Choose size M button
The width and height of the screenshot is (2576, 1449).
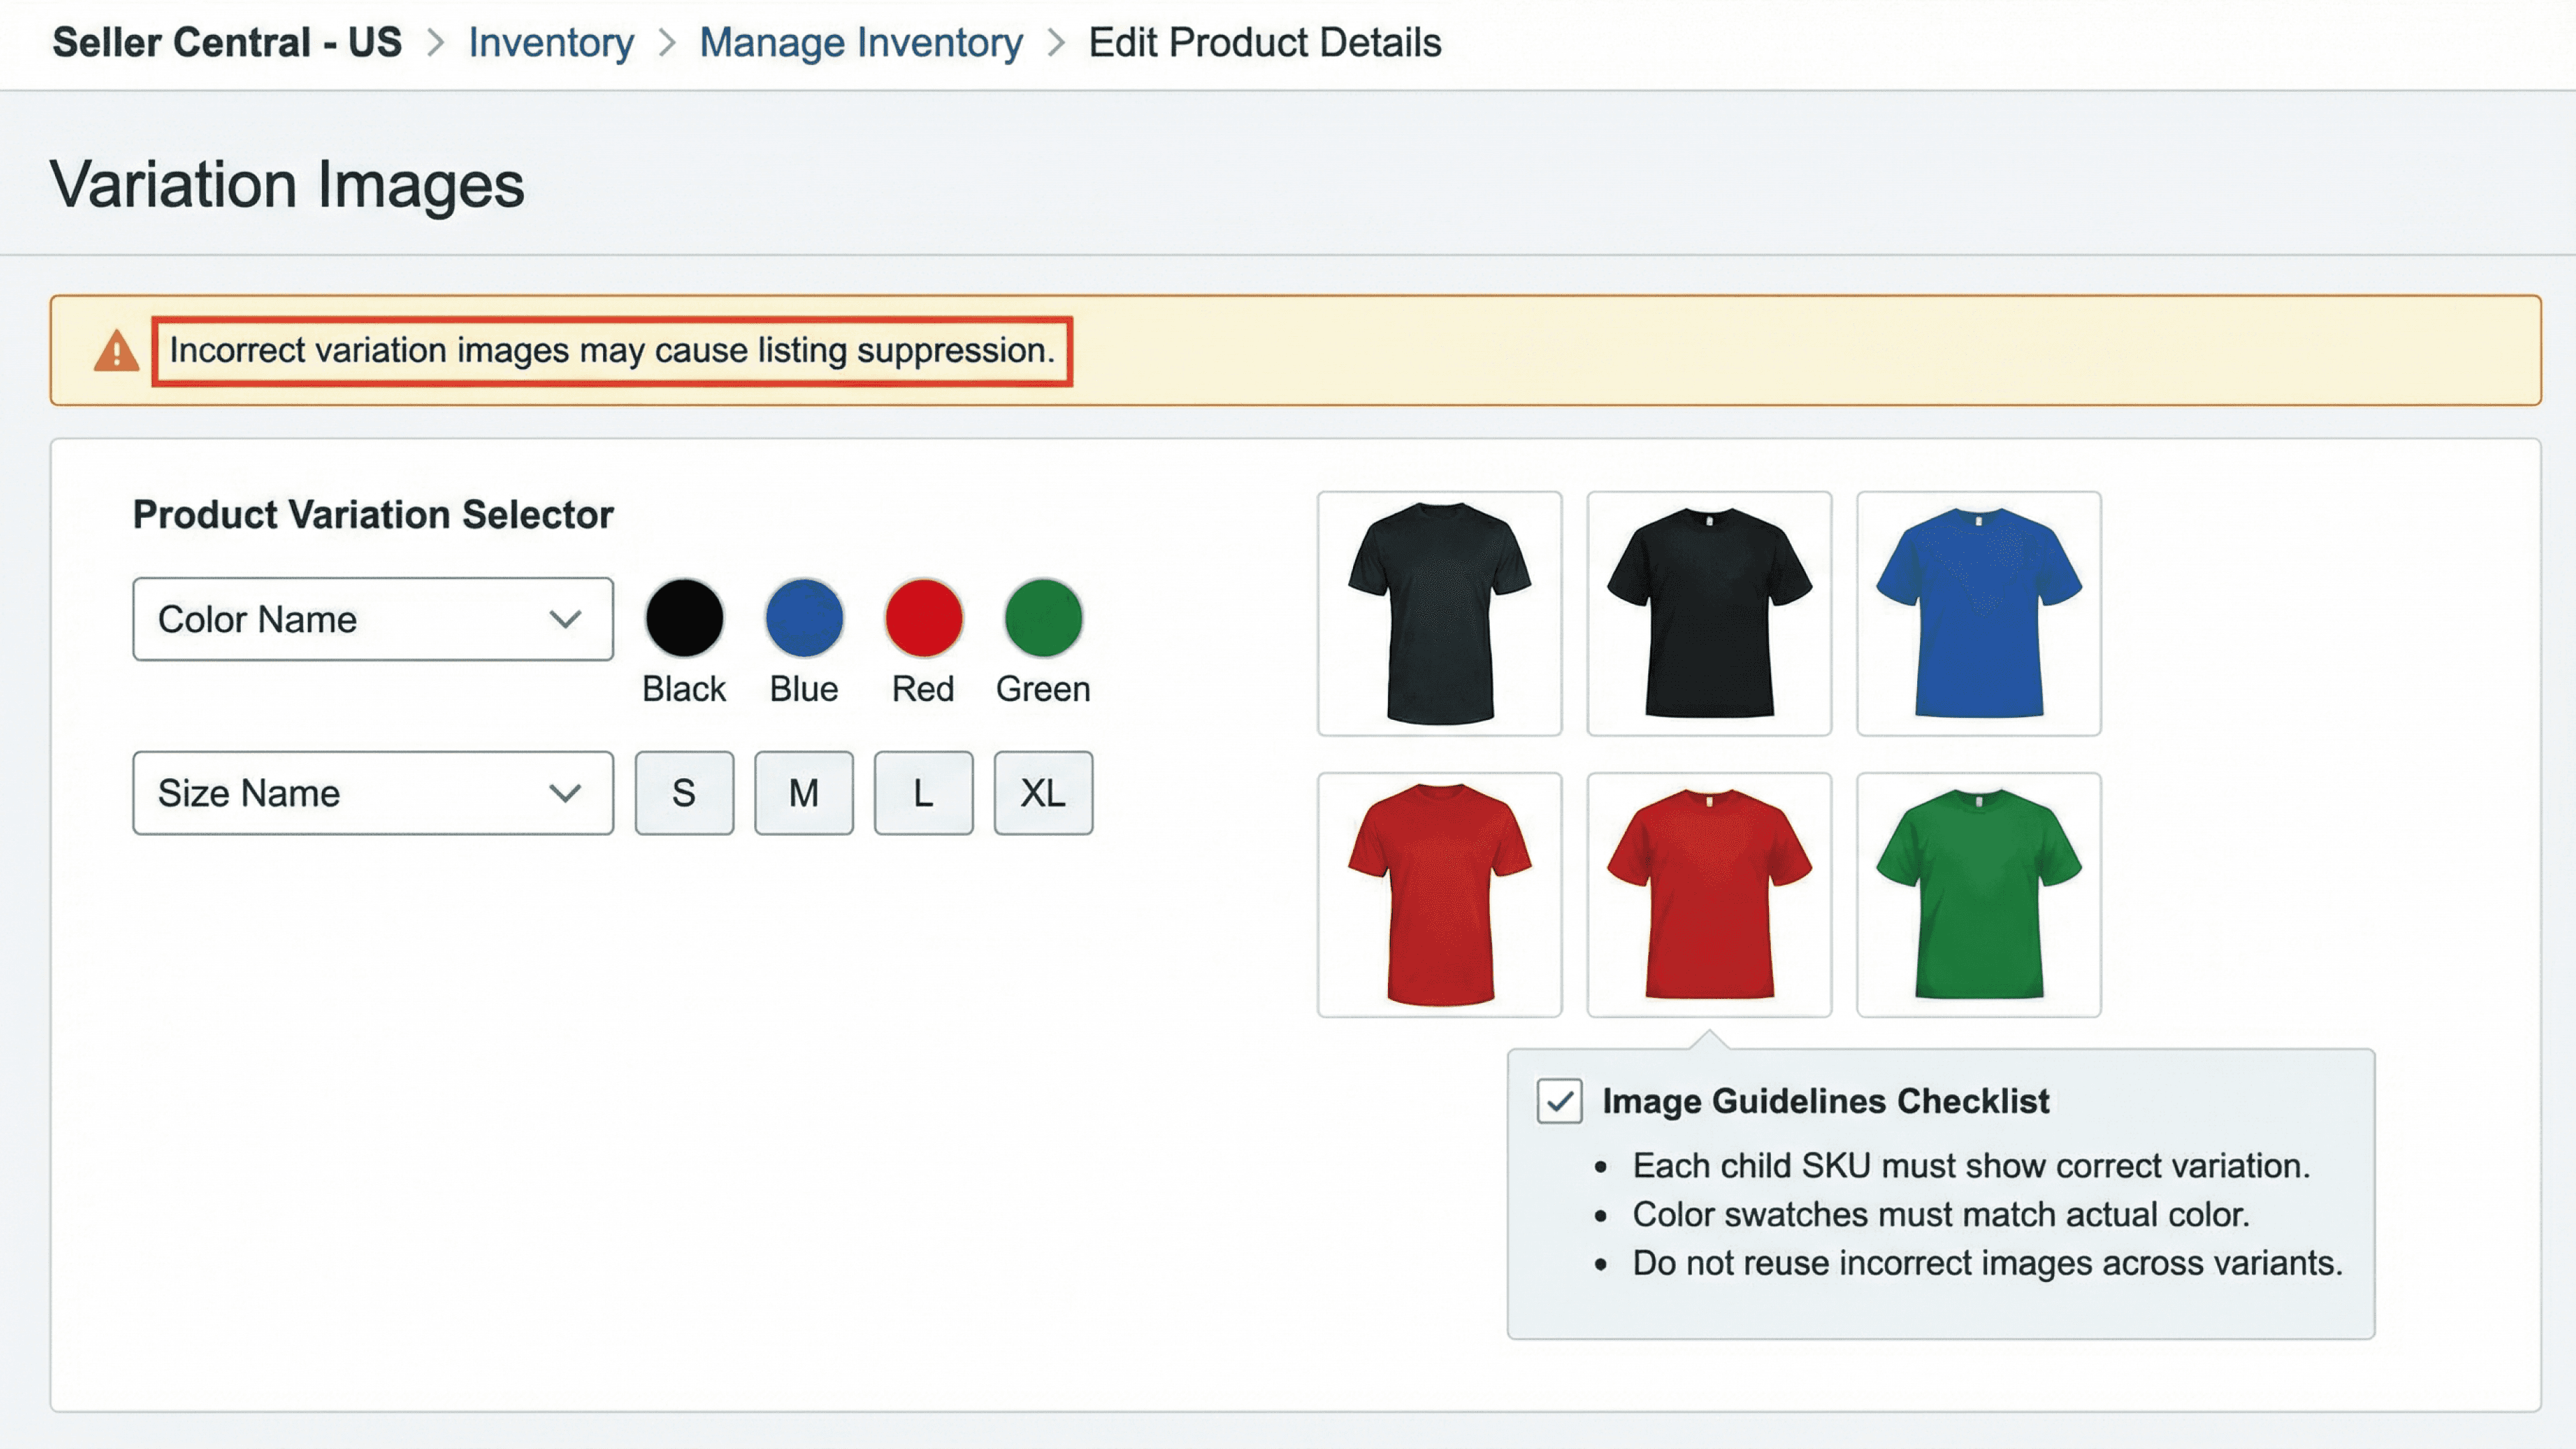coord(804,793)
